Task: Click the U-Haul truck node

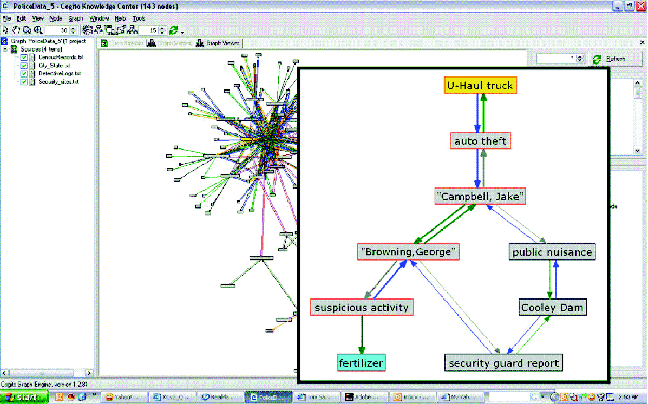Action: [x=481, y=86]
